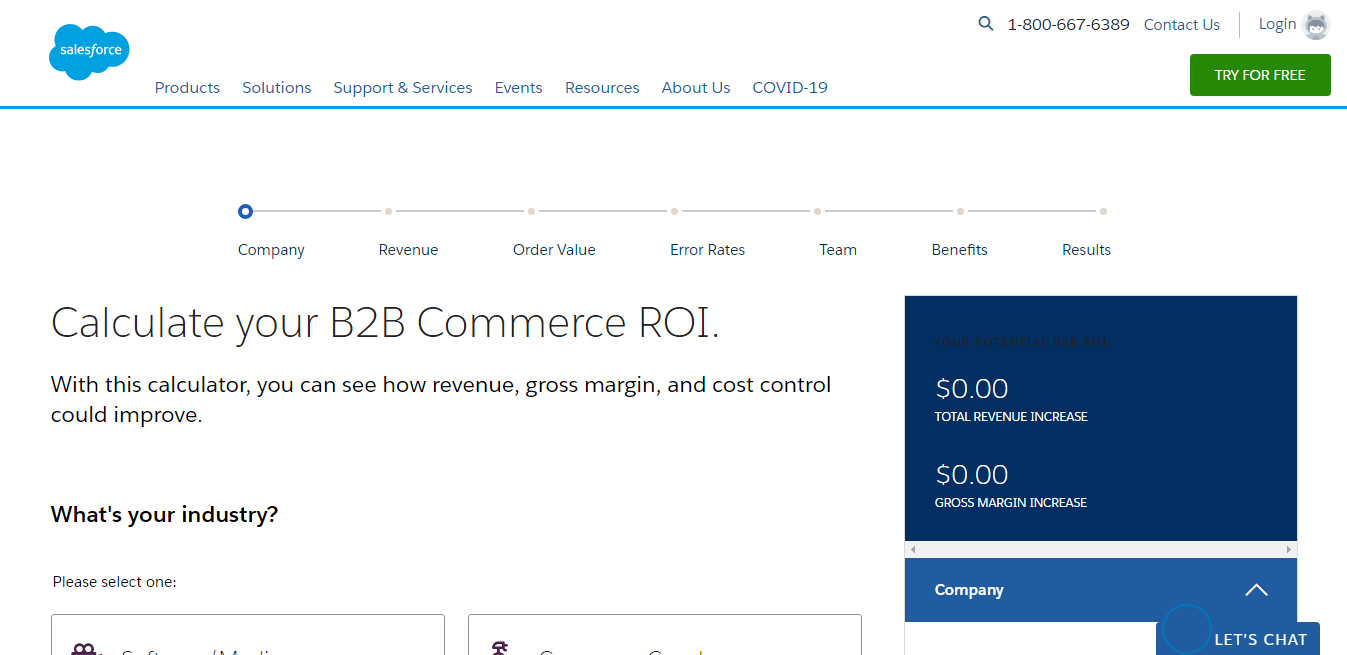
Task: Collapse the Company panel chevron
Action: [1256, 590]
